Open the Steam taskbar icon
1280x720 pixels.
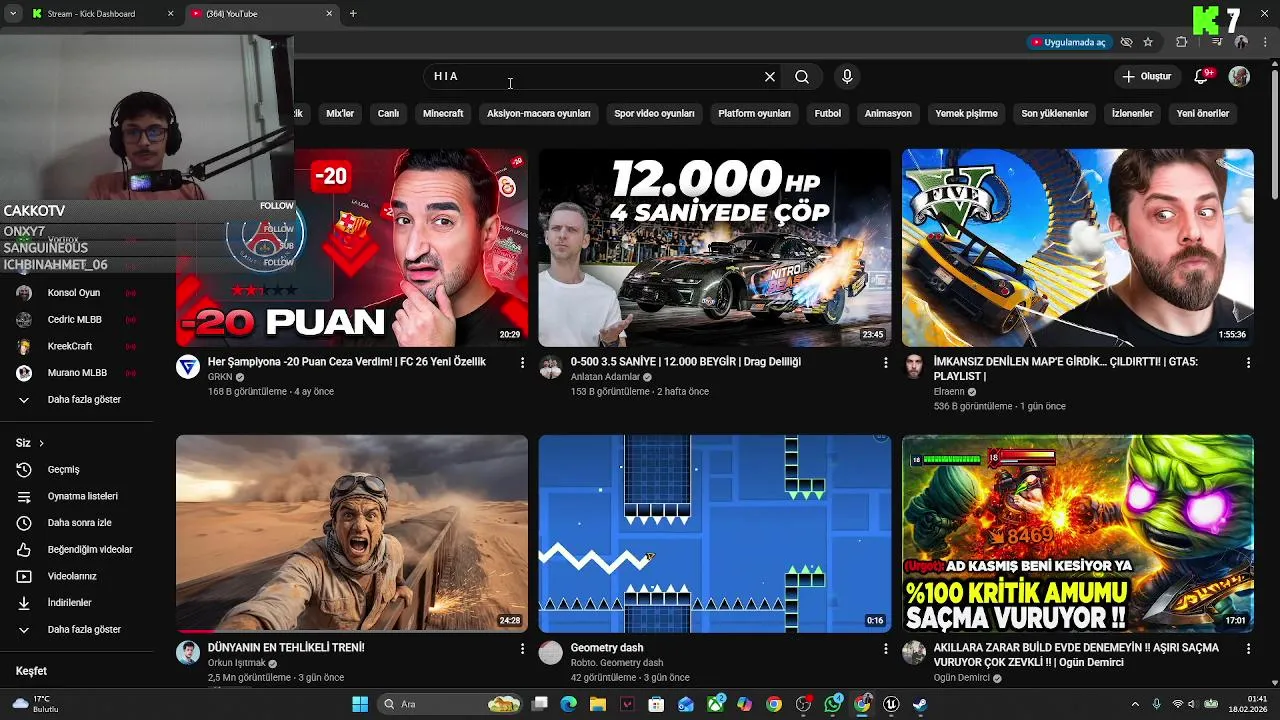click(x=920, y=704)
